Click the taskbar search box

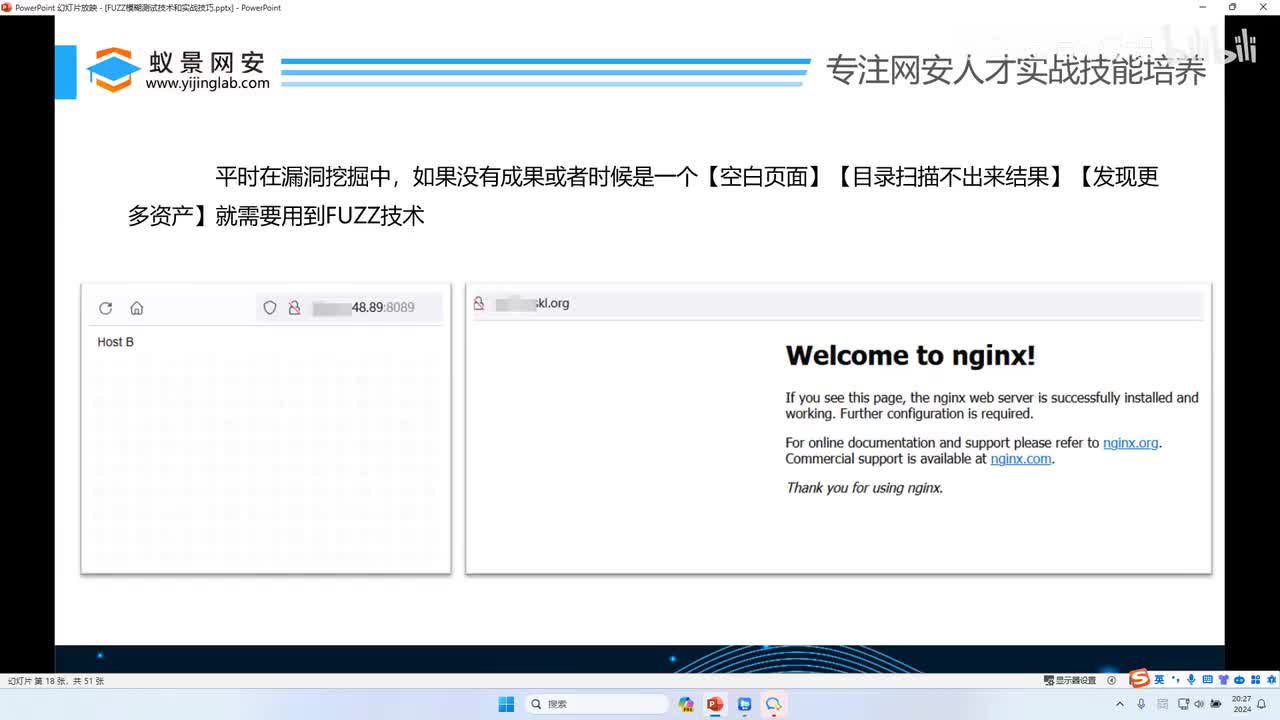coord(596,704)
